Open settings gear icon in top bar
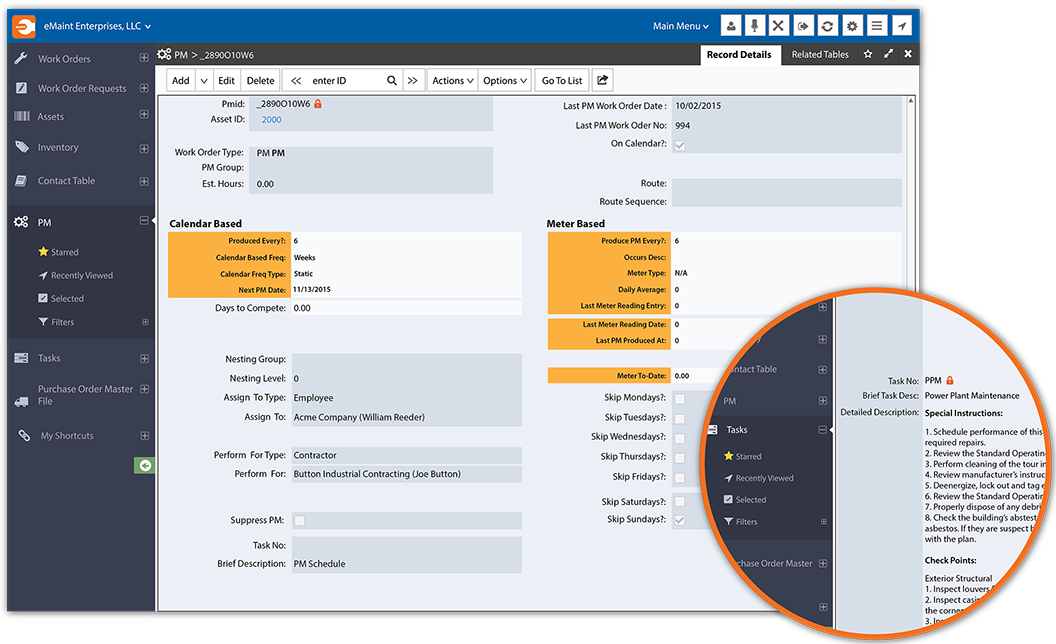1056x644 pixels. [852, 26]
